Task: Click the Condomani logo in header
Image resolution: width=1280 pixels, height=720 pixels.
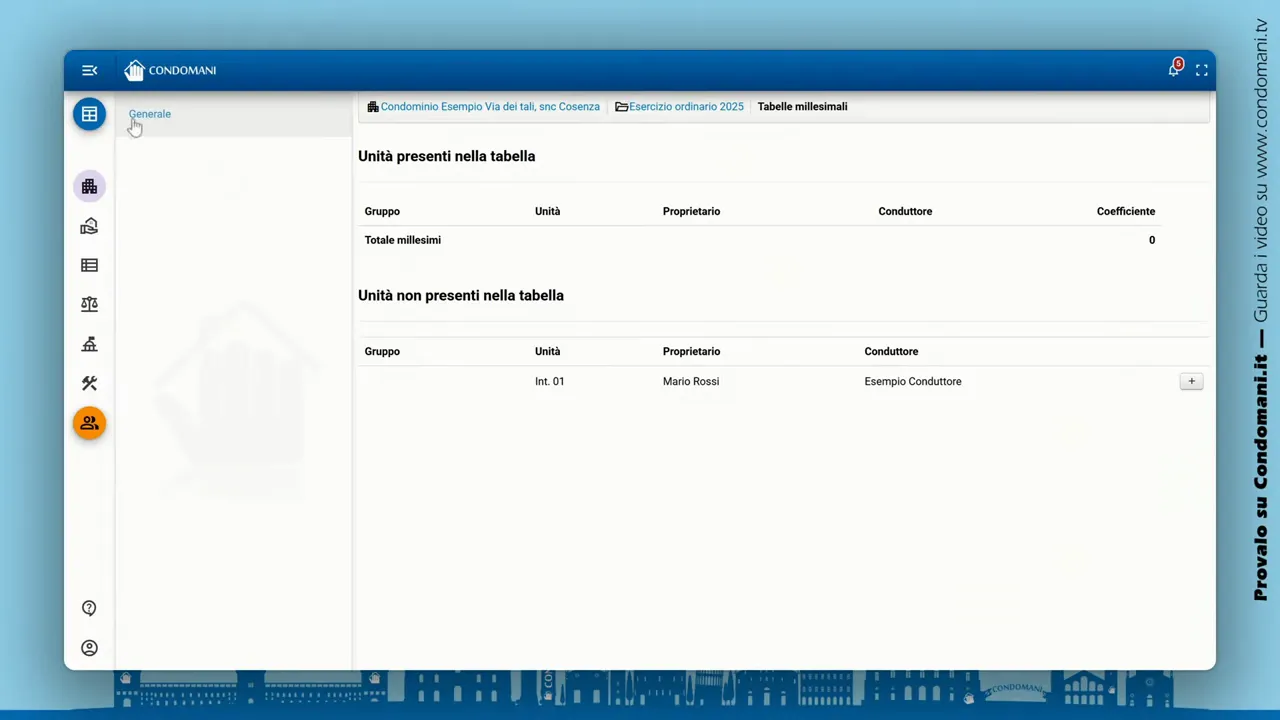Action: (170, 70)
